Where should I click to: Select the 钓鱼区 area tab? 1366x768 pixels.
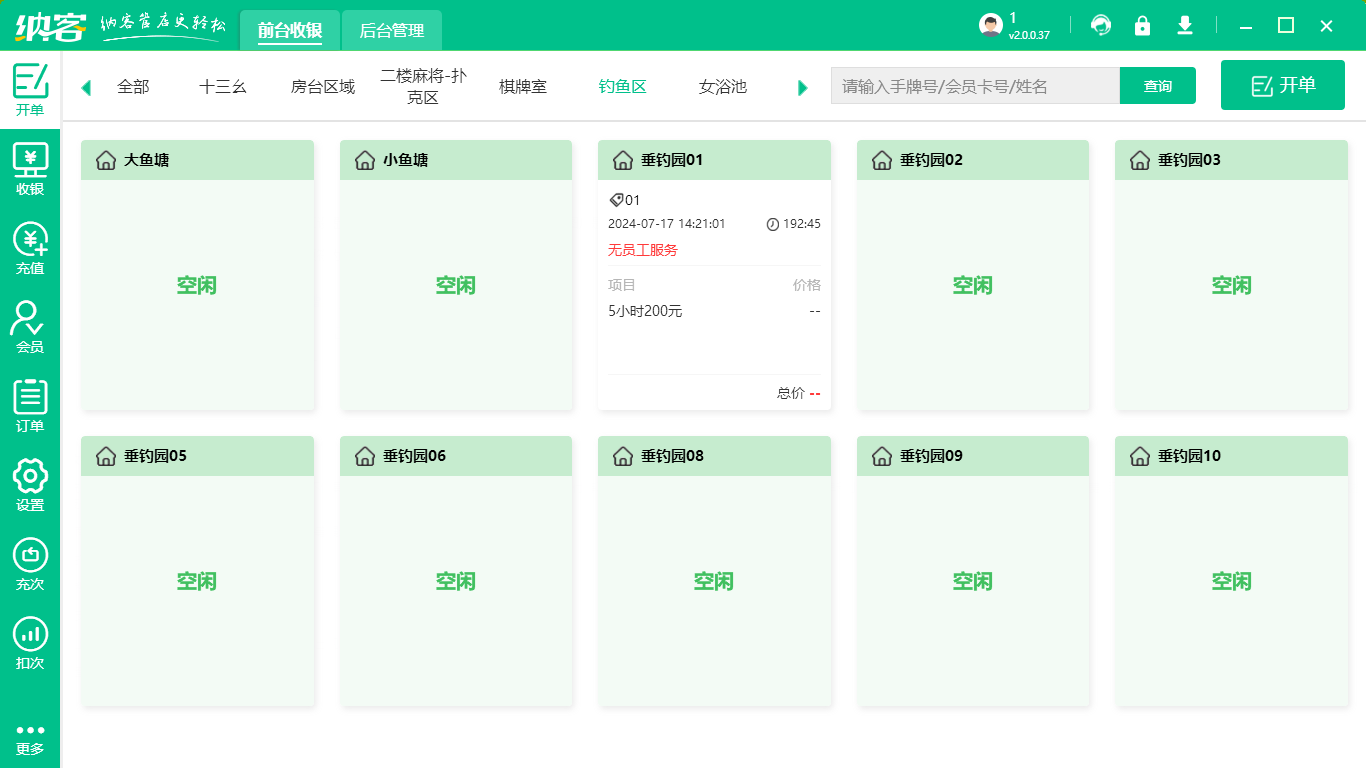click(x=623, y=87)
